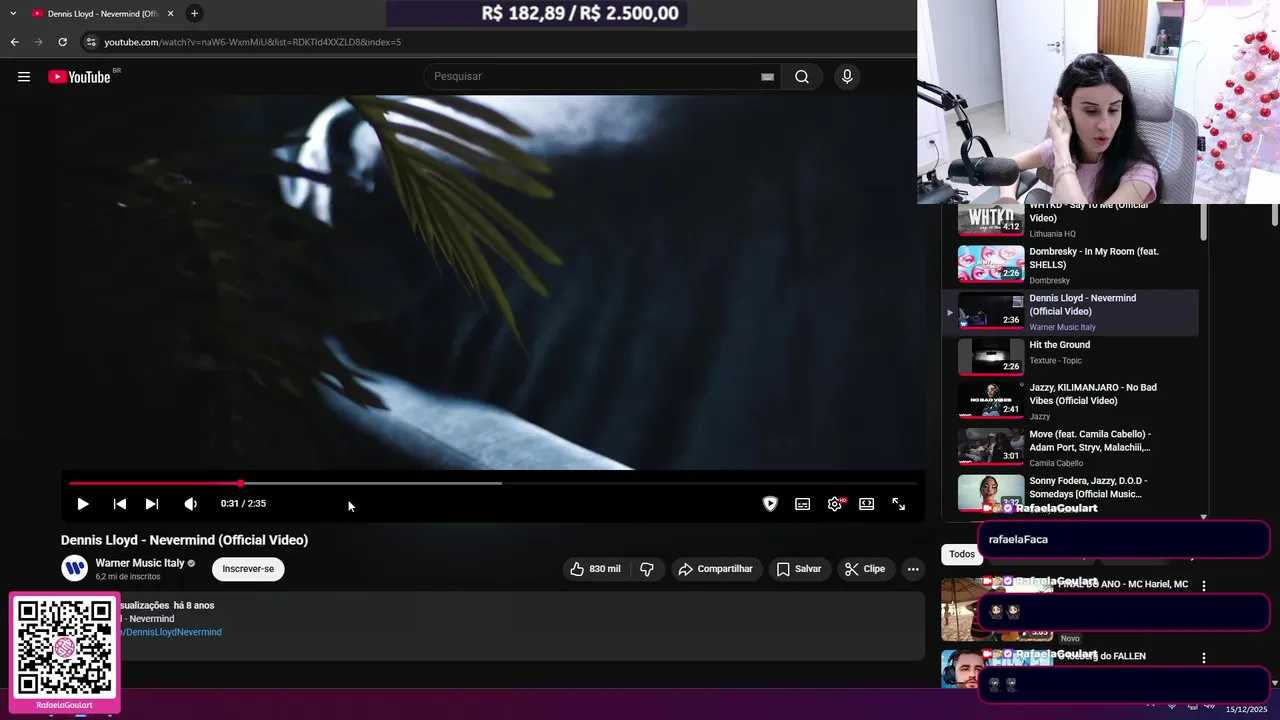Click the search magnifier button
The image size is (1280, 720).
(802, 77)
